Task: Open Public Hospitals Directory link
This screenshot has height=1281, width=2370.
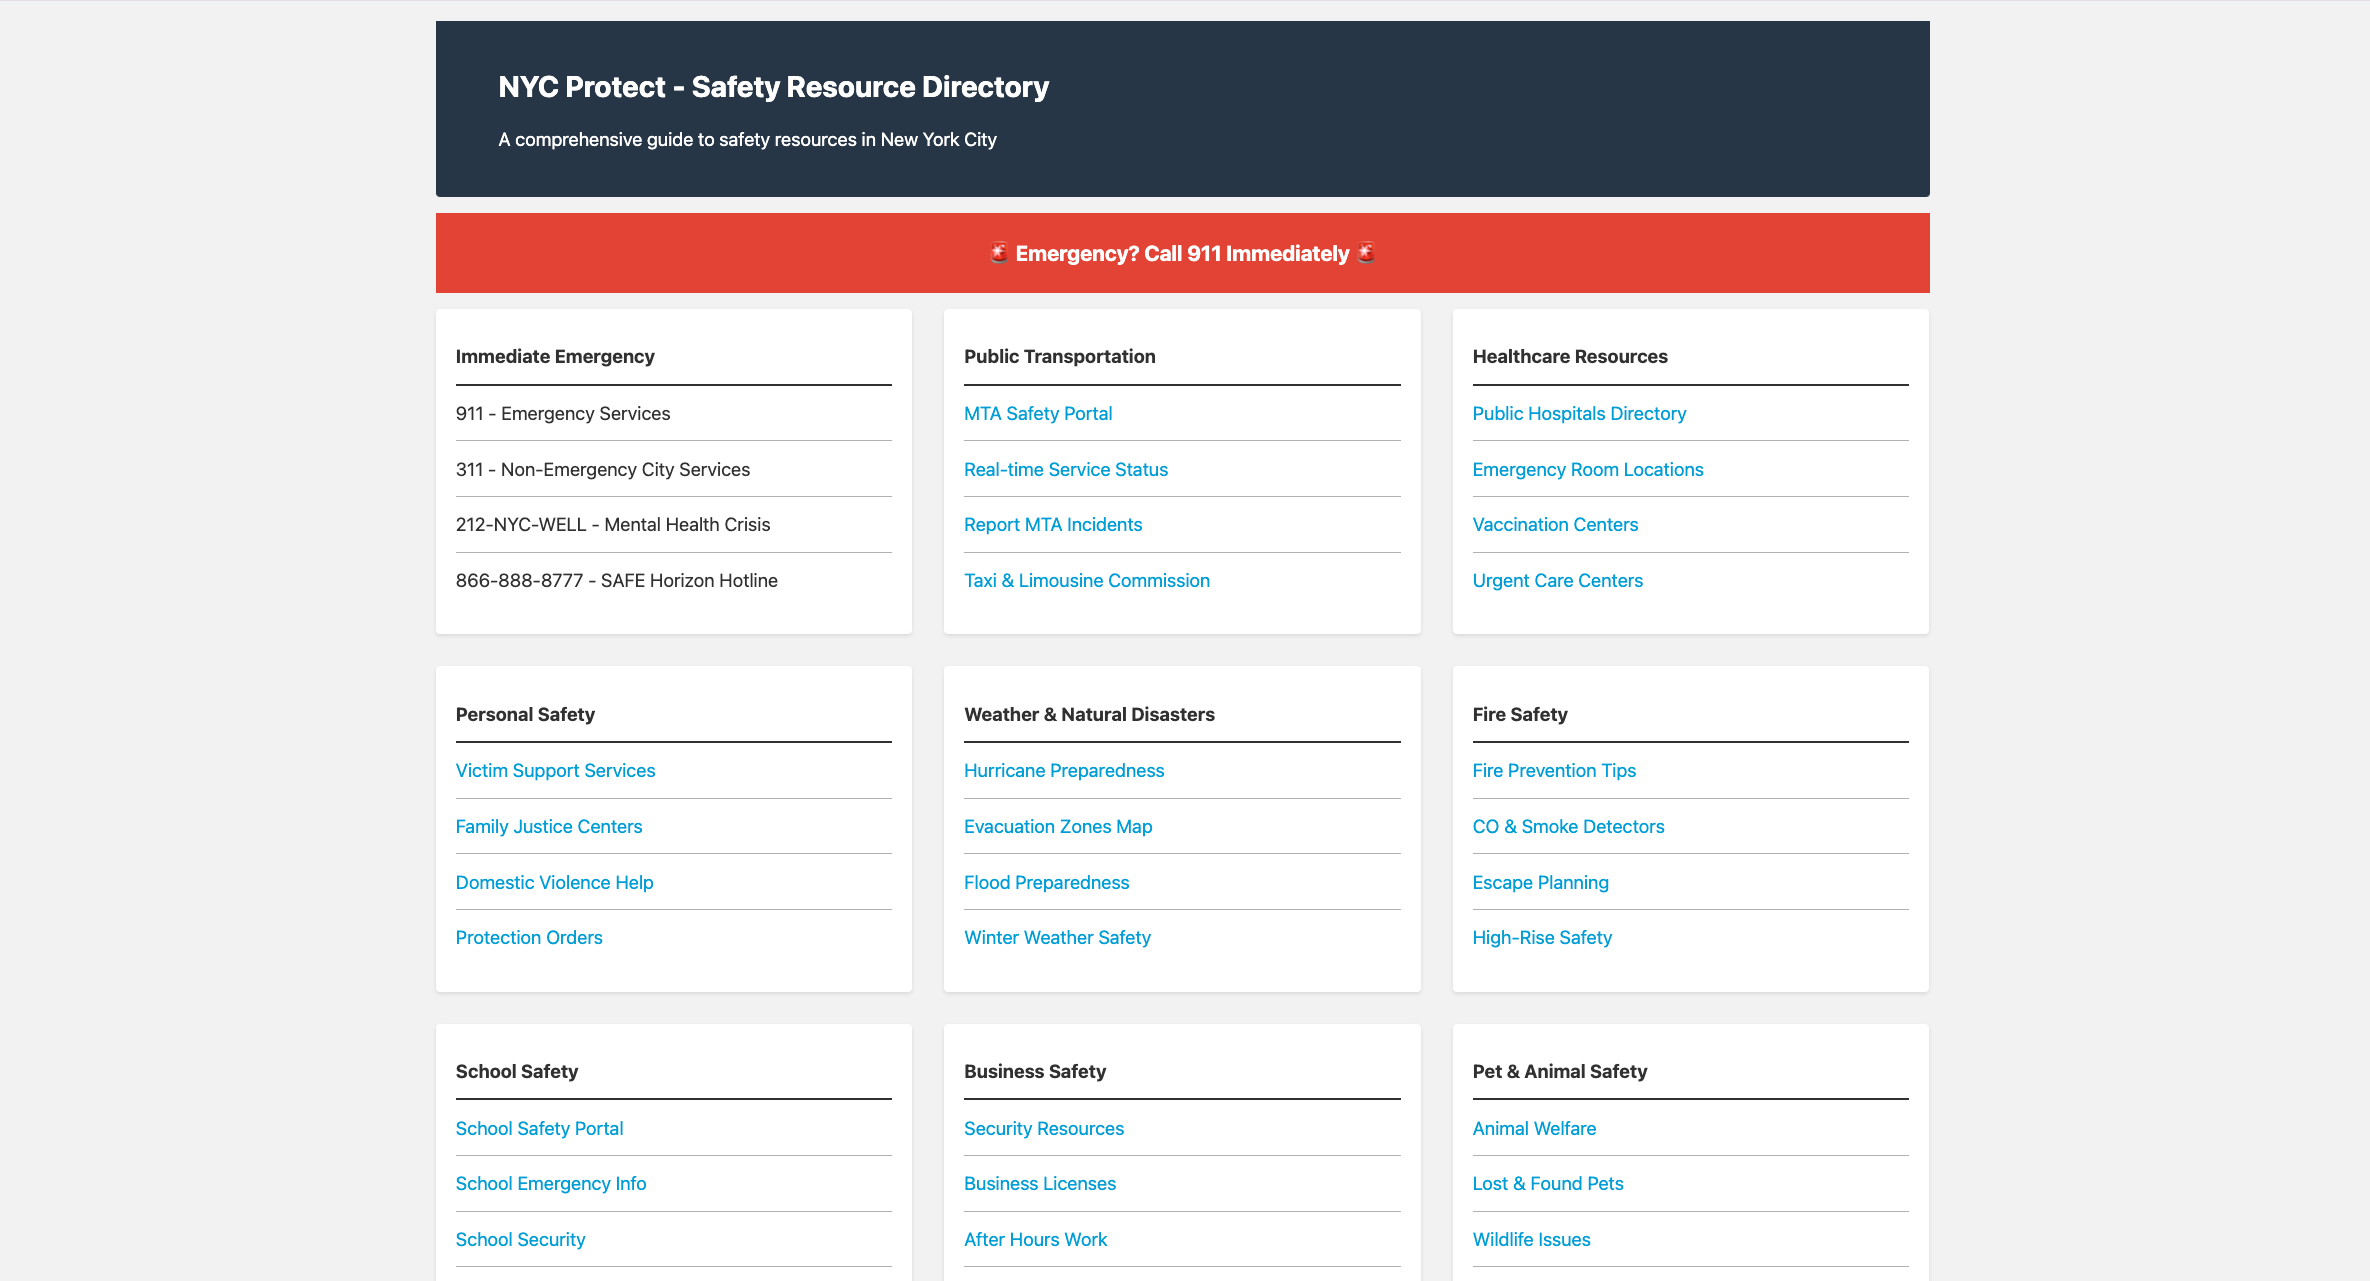Action: click(1578, 413)
